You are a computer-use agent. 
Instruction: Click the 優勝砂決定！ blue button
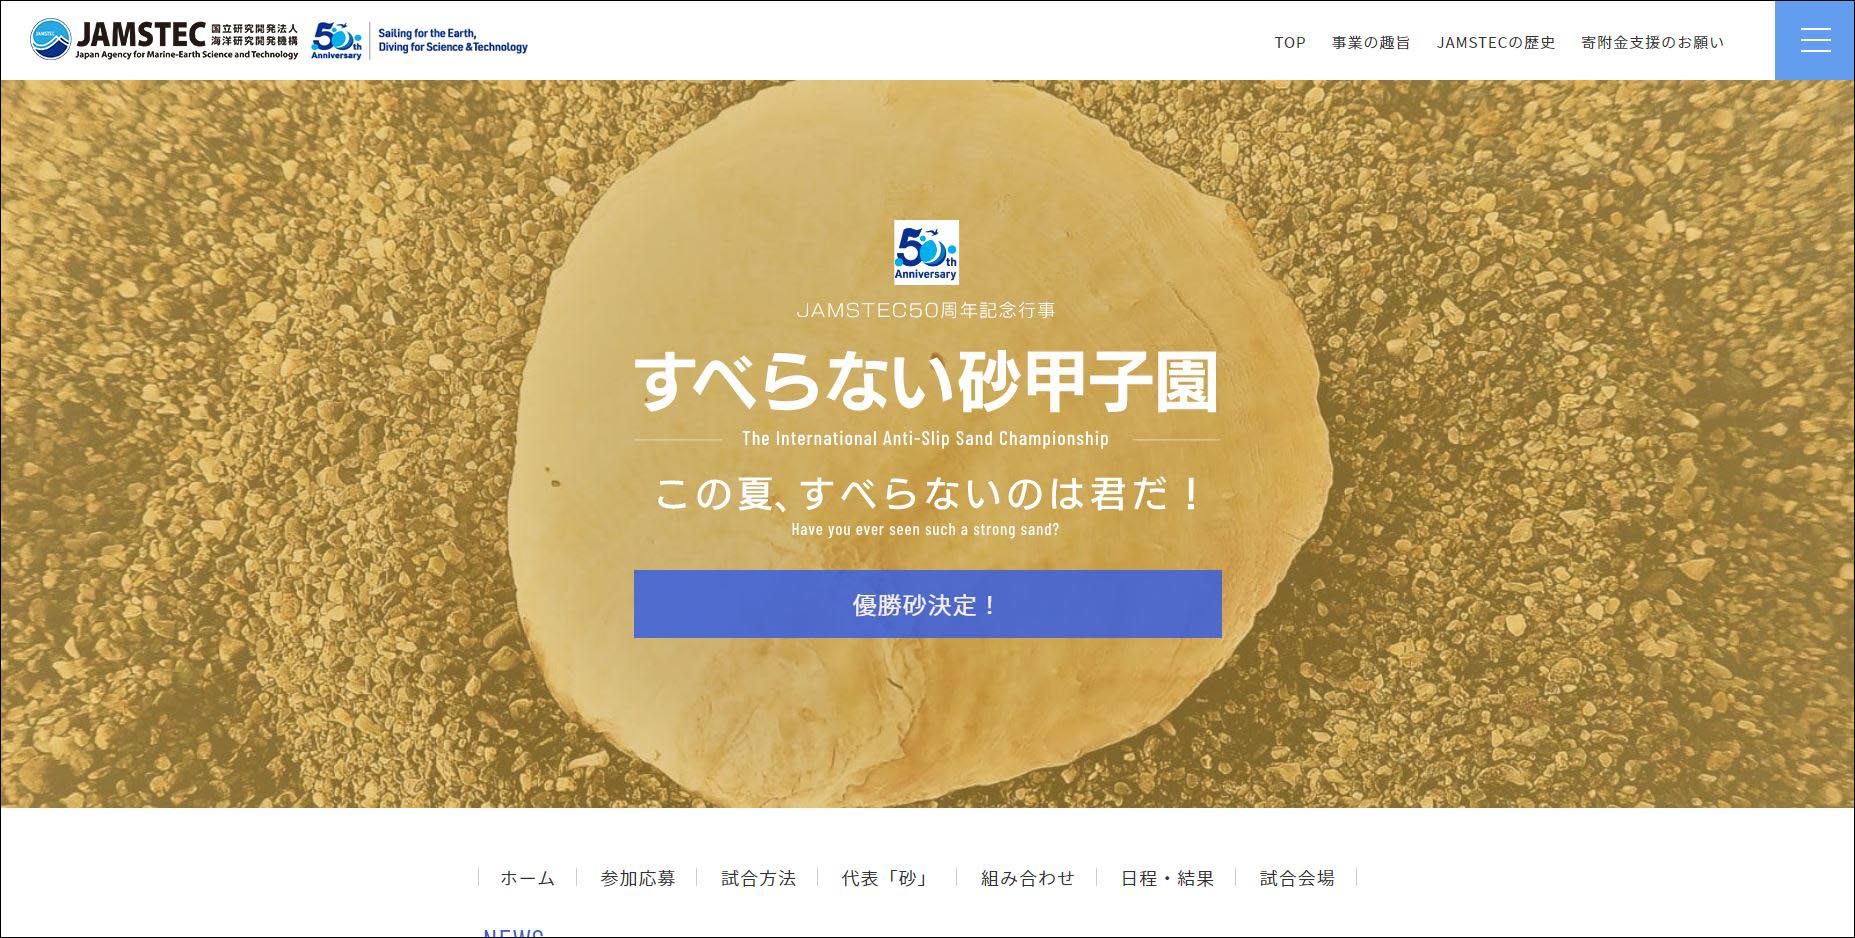coord(928,604)
